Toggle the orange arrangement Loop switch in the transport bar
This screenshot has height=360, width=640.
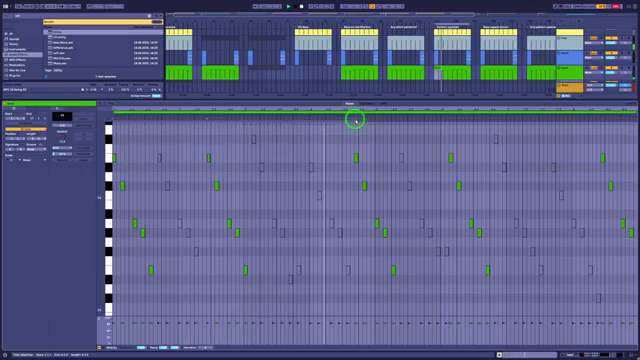[372, 7]
